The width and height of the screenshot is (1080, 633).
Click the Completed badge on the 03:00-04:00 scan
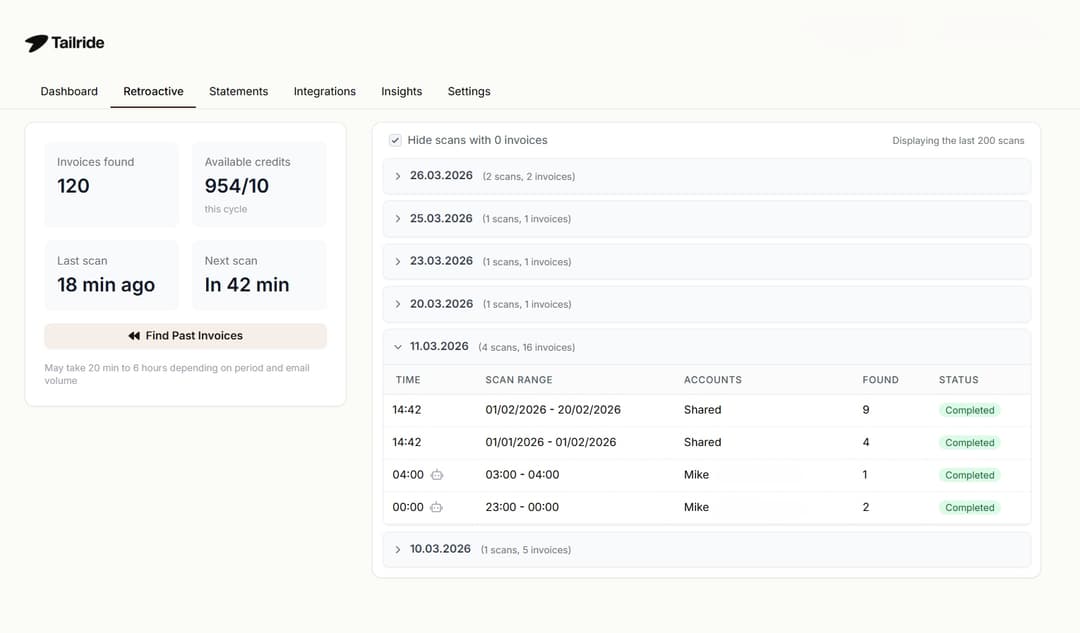point(968,474)
